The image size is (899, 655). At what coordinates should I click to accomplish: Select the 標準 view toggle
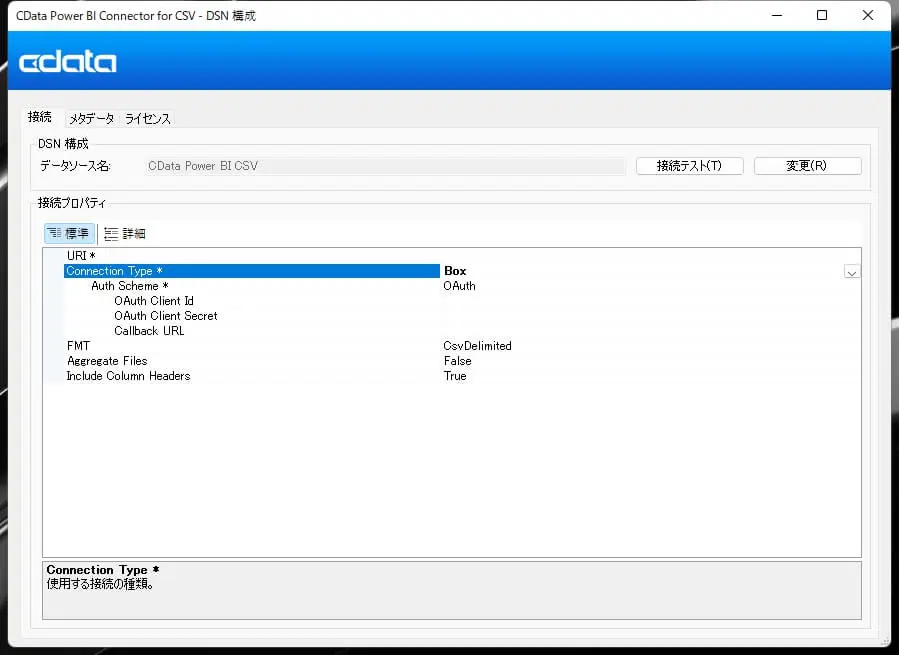(x=69, y=233)
